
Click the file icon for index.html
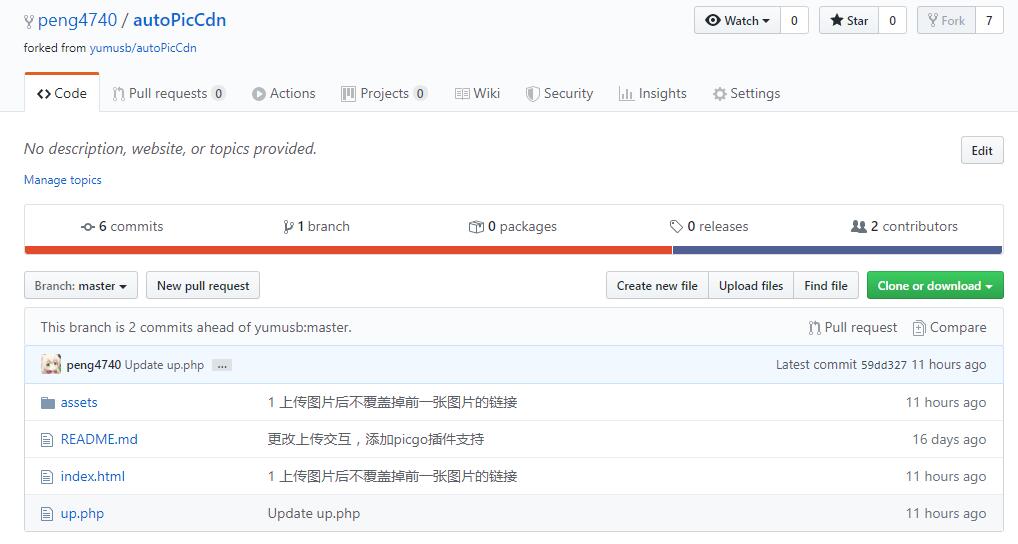pyautogui.click(x=47, y=477)
